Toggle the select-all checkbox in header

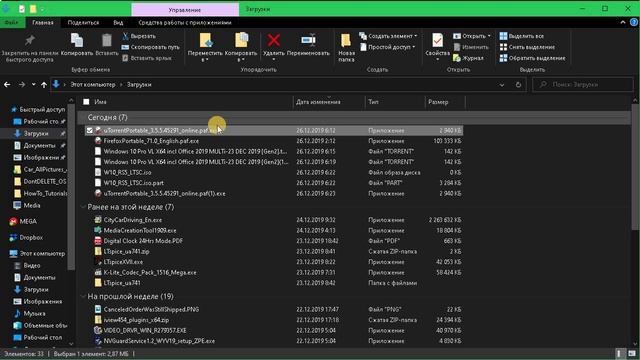(x=86, y=102)
